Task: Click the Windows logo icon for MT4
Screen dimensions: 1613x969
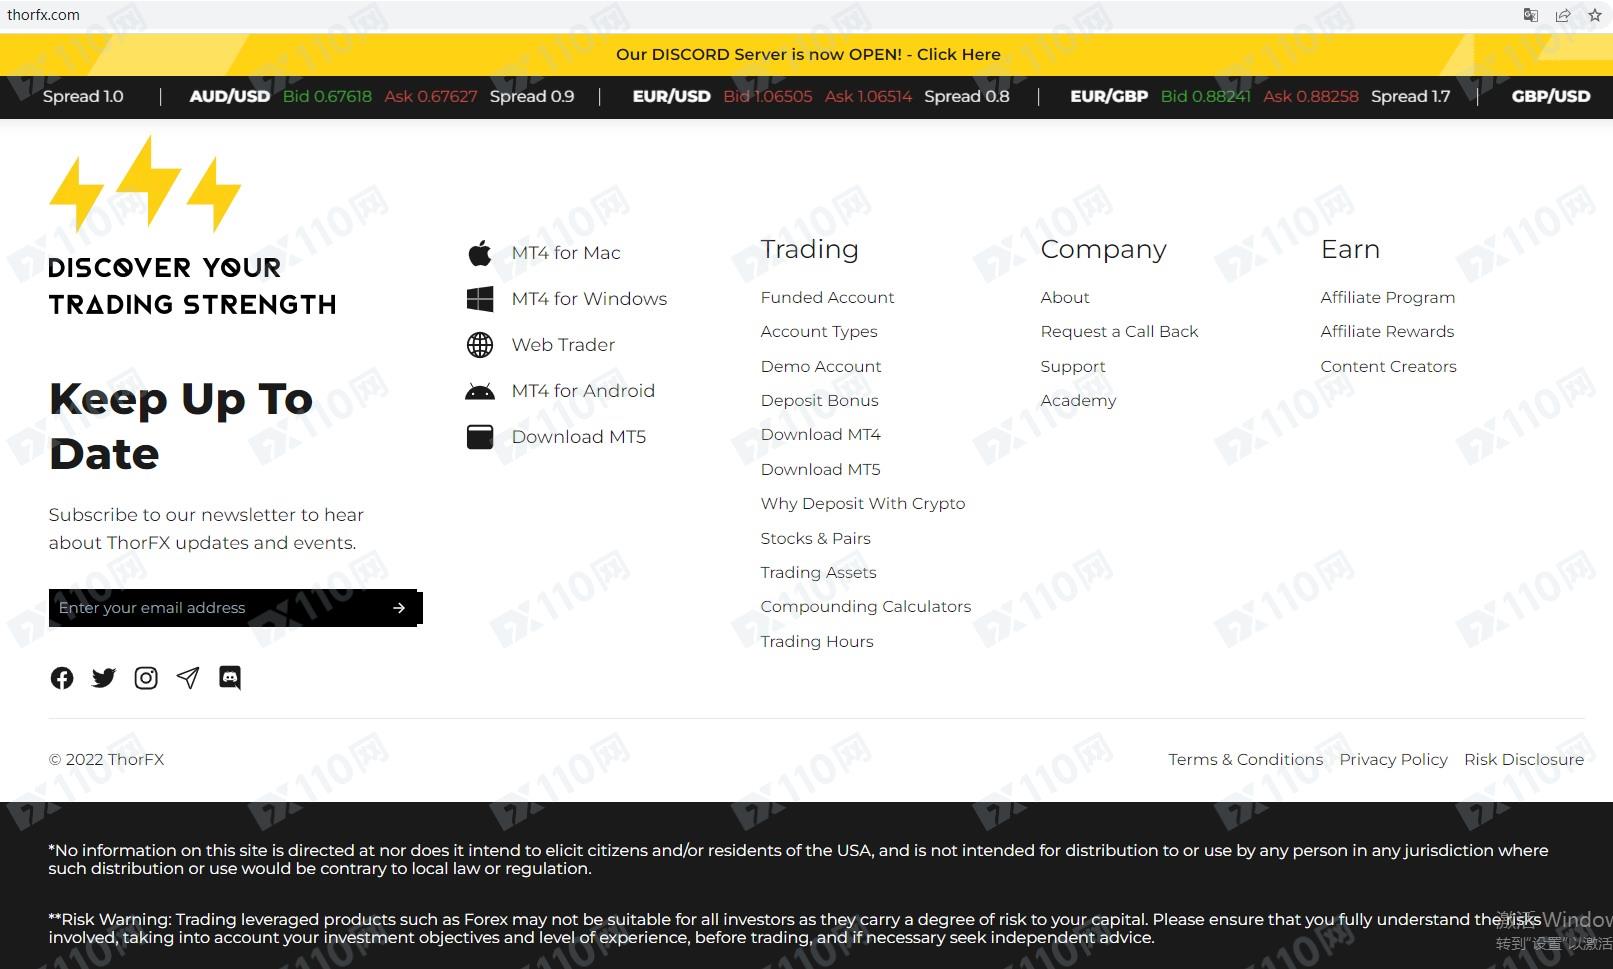Action: (x=480, y=299)
